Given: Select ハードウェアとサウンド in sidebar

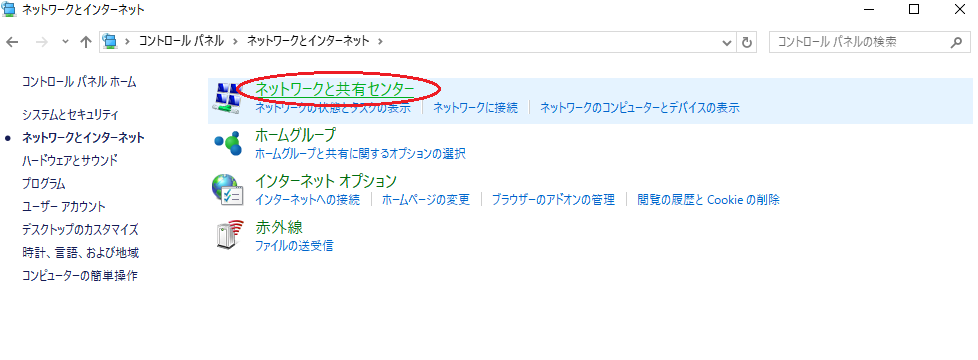Looking at the screenshot, I should click(69, 160).
